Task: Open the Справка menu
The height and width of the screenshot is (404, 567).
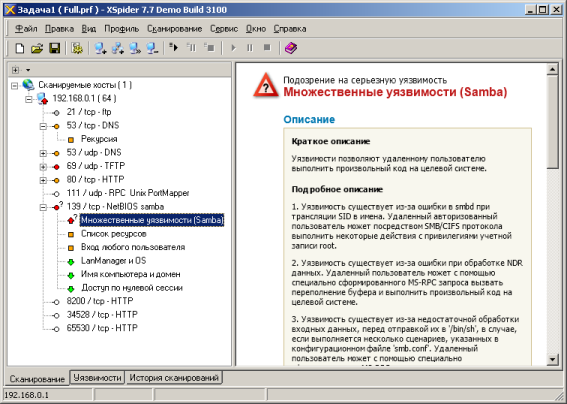Action: pos(290,29)
